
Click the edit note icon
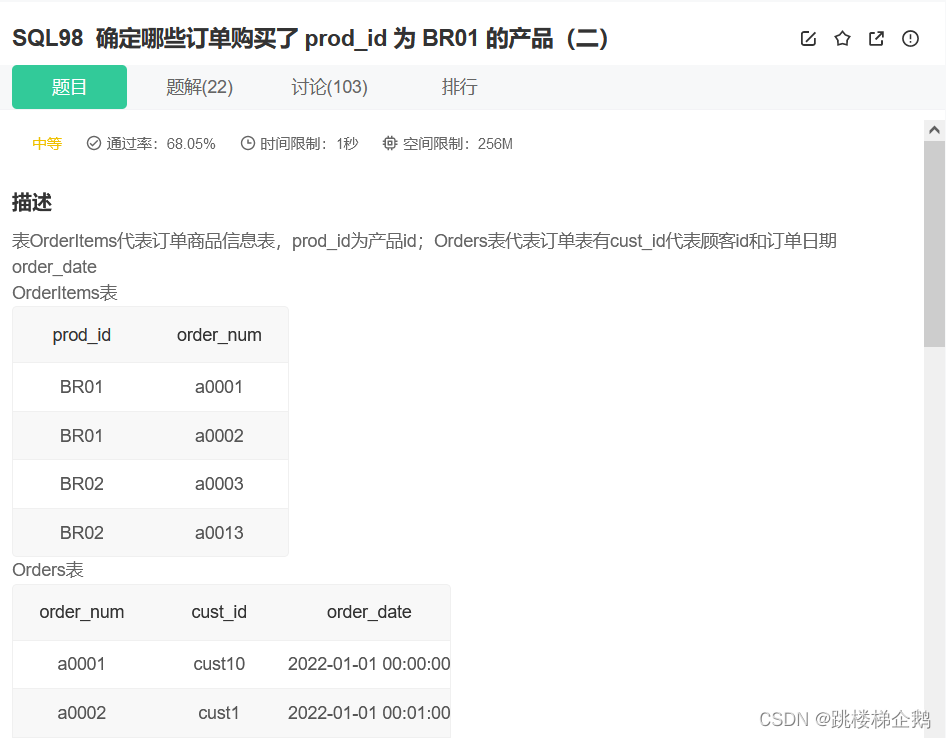[808, 39]
